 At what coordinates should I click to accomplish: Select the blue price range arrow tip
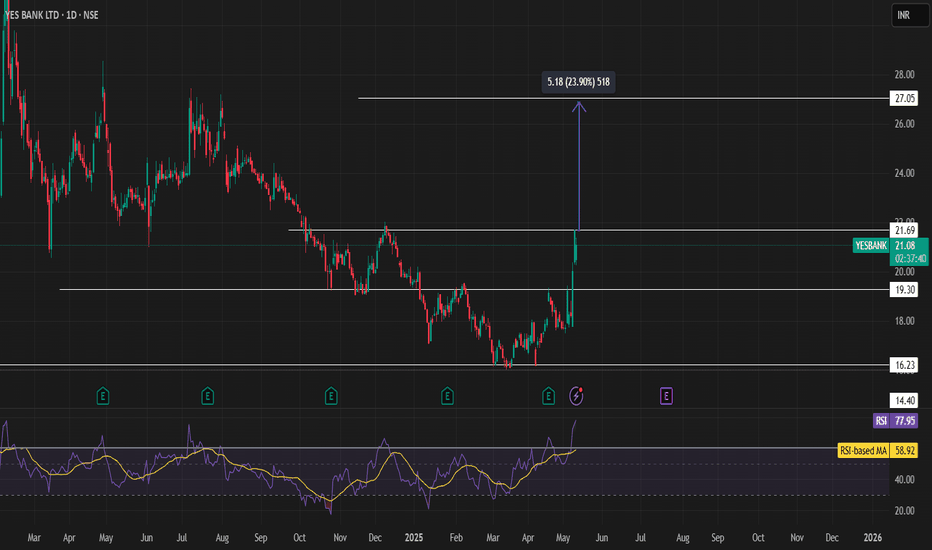point(579,106)
